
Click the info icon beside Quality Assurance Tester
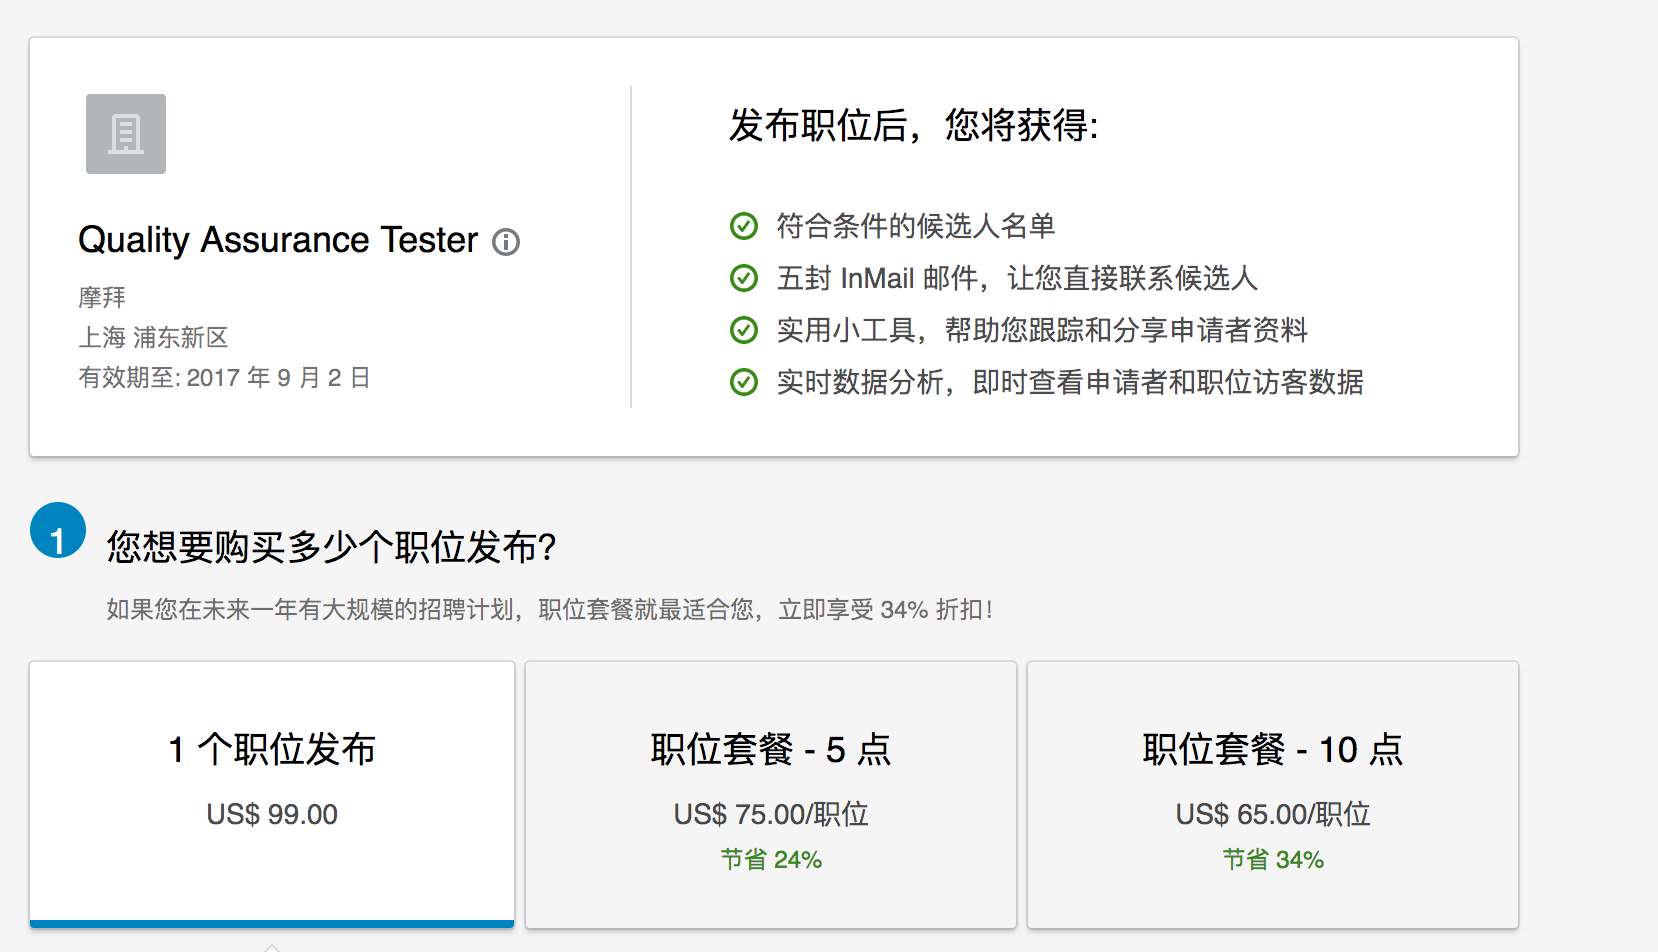tap(506, 242)
